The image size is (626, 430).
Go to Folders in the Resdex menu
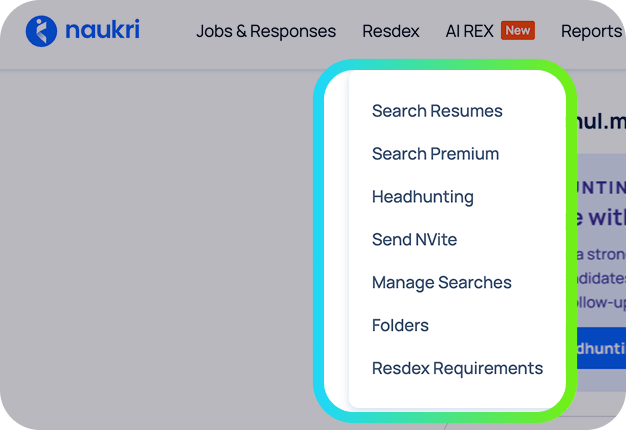tap(400, 325)
